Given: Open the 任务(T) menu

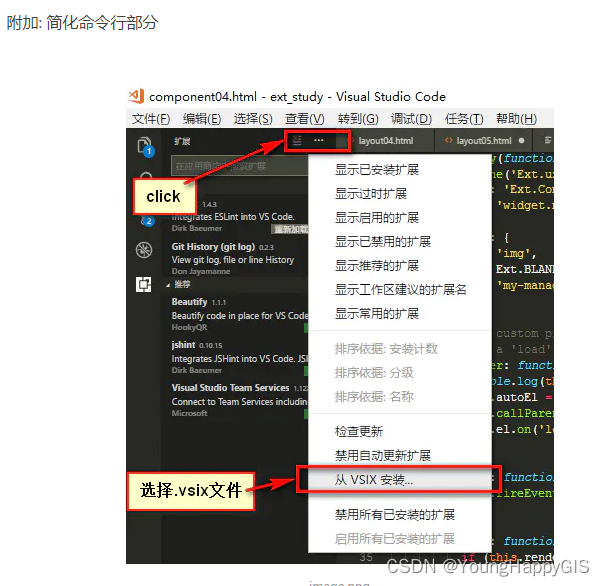Looking at the screenshot, I should click(x=464, y=119).
